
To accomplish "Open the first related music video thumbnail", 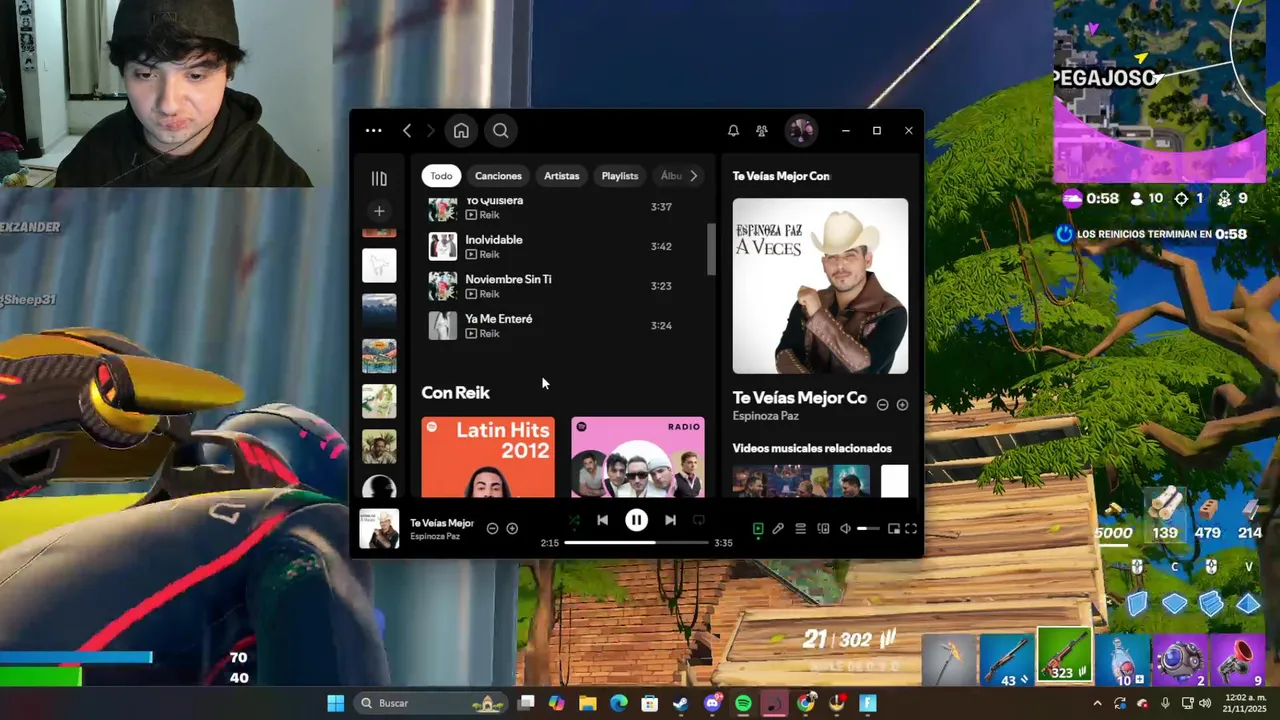I will (800, 481).
